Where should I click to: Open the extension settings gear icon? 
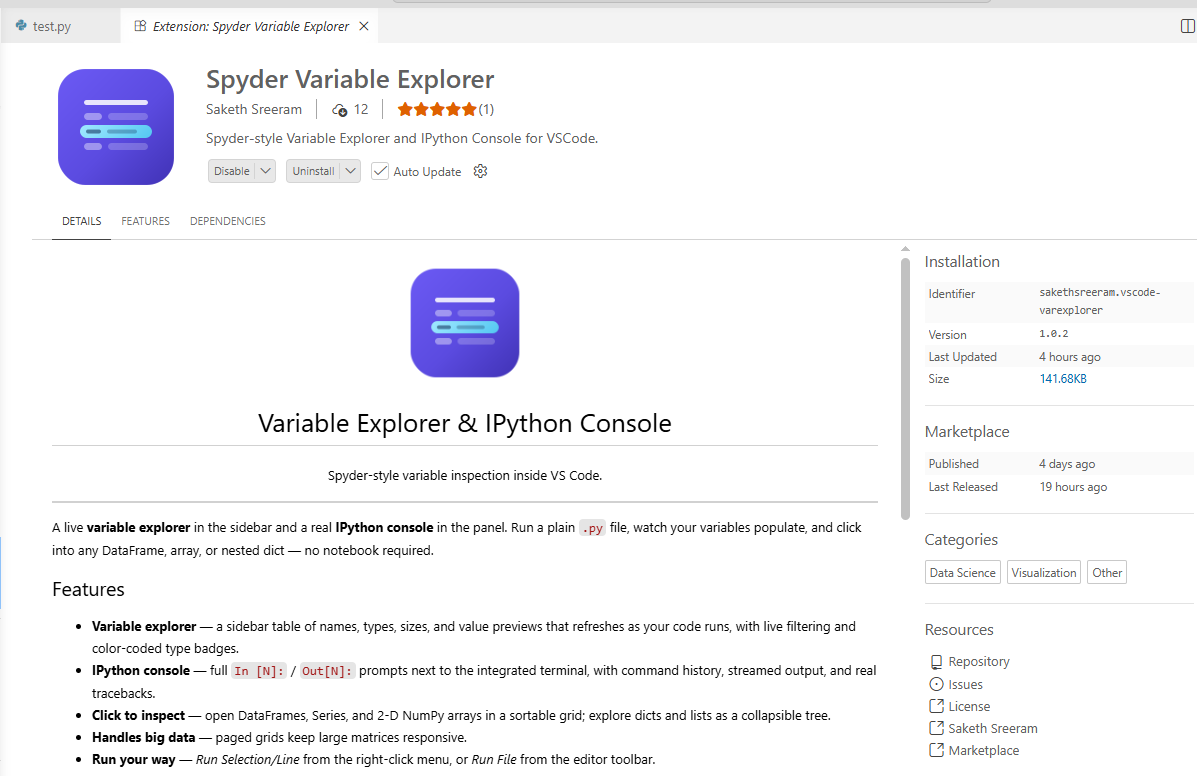(480, 171)
